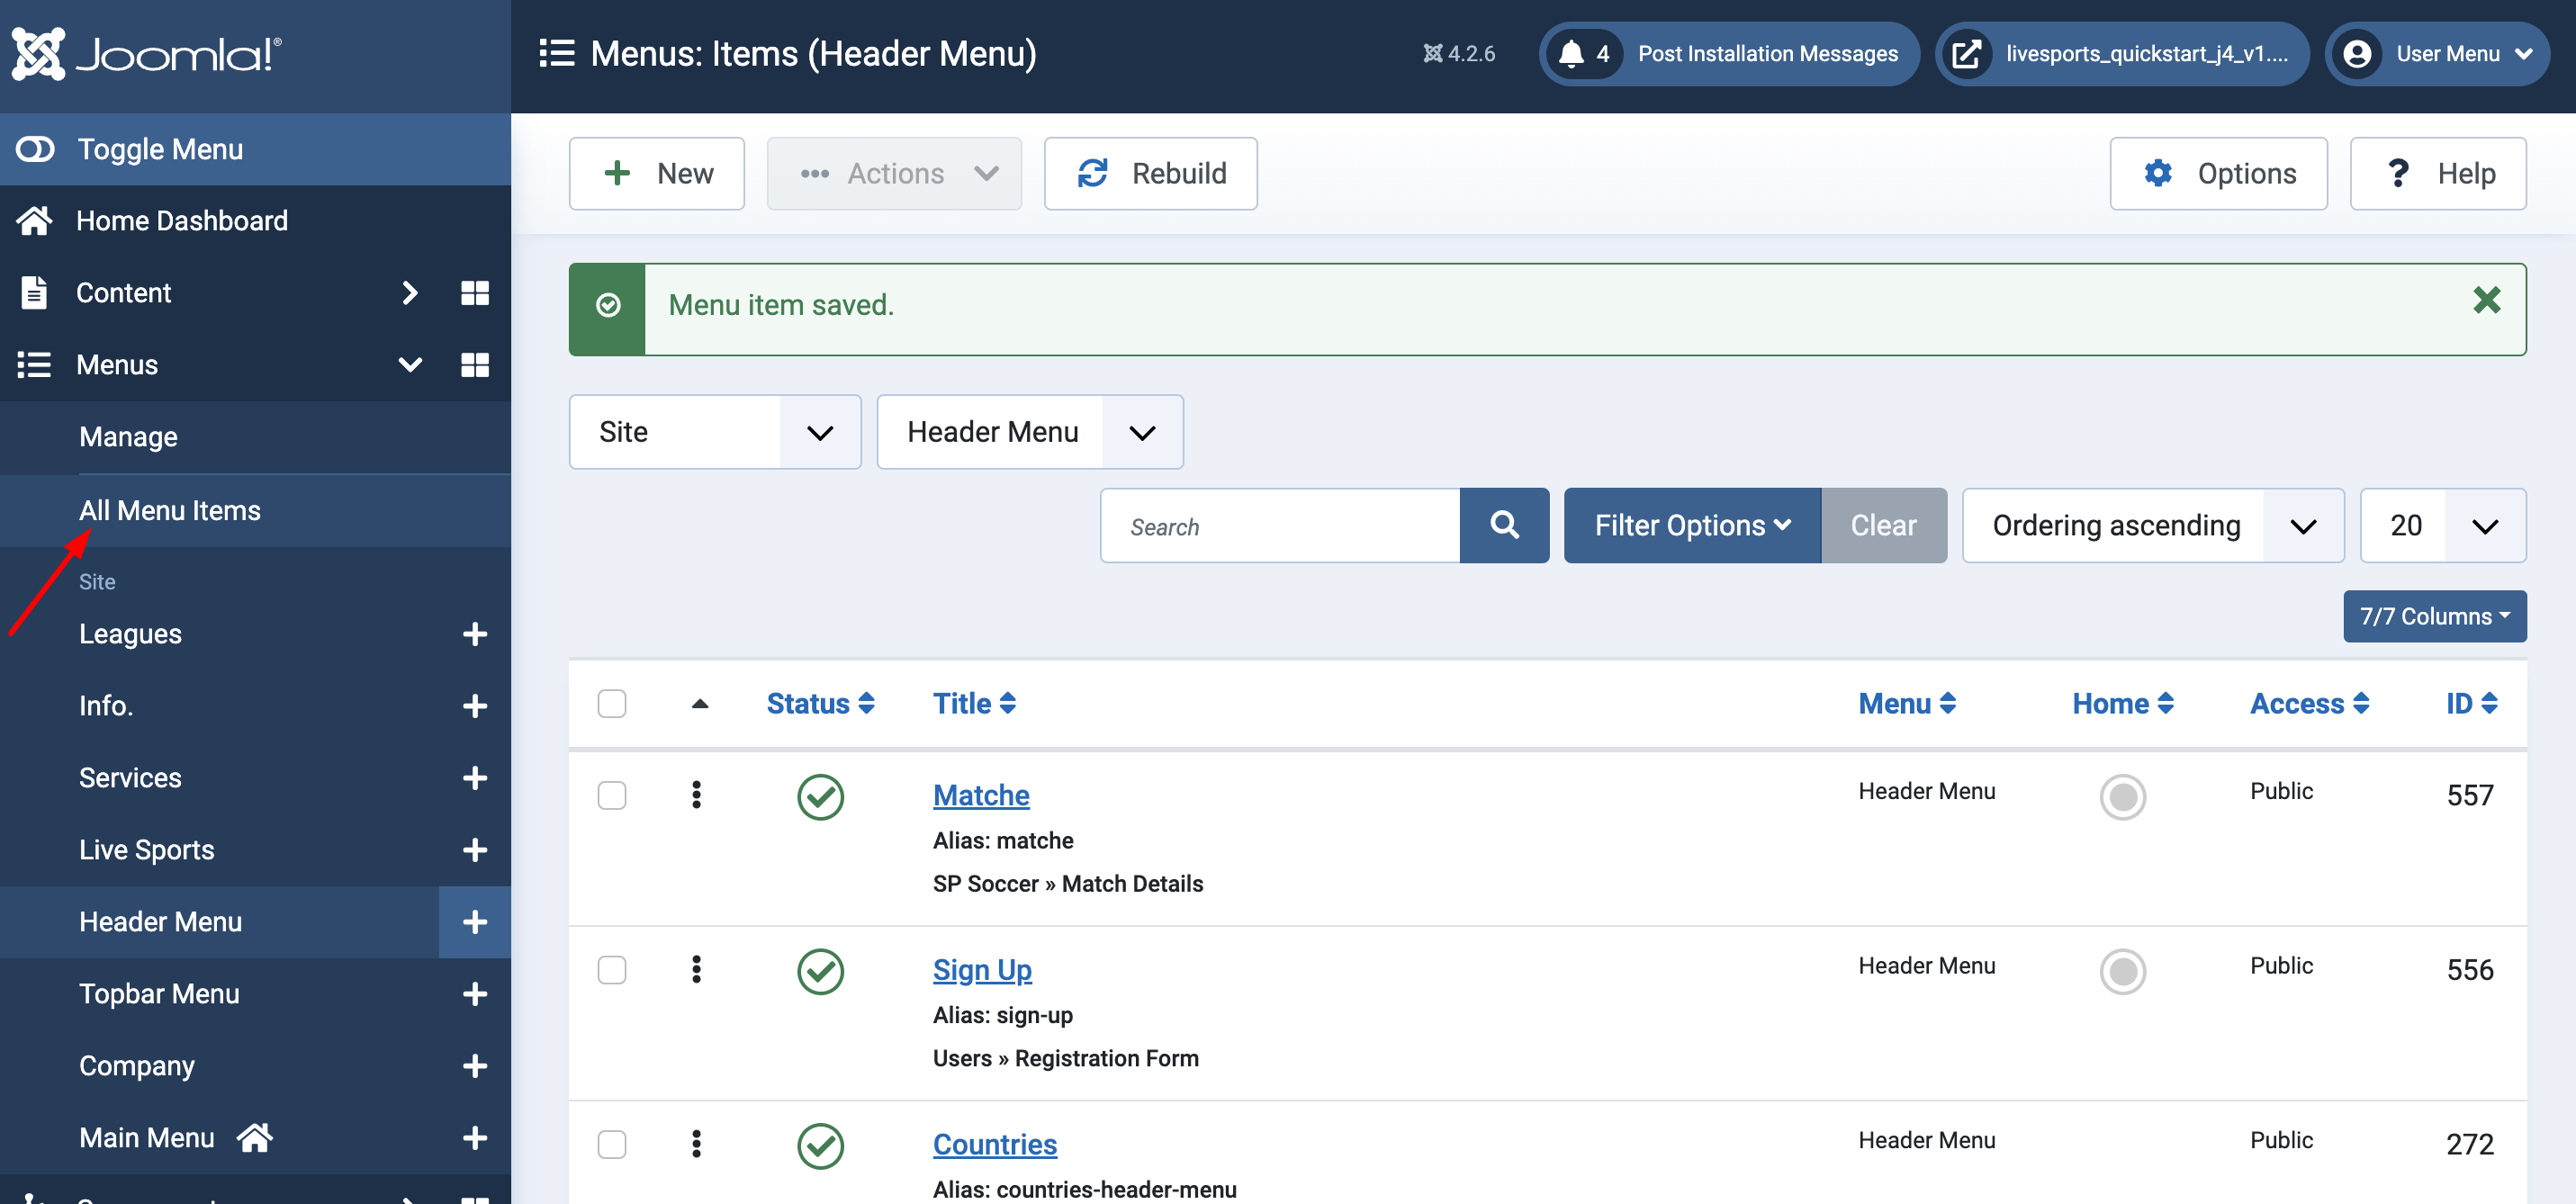Screen dimensions: 2576x1204
Task: Add new item to Leagues menu
Action: [x=475, y=634]
